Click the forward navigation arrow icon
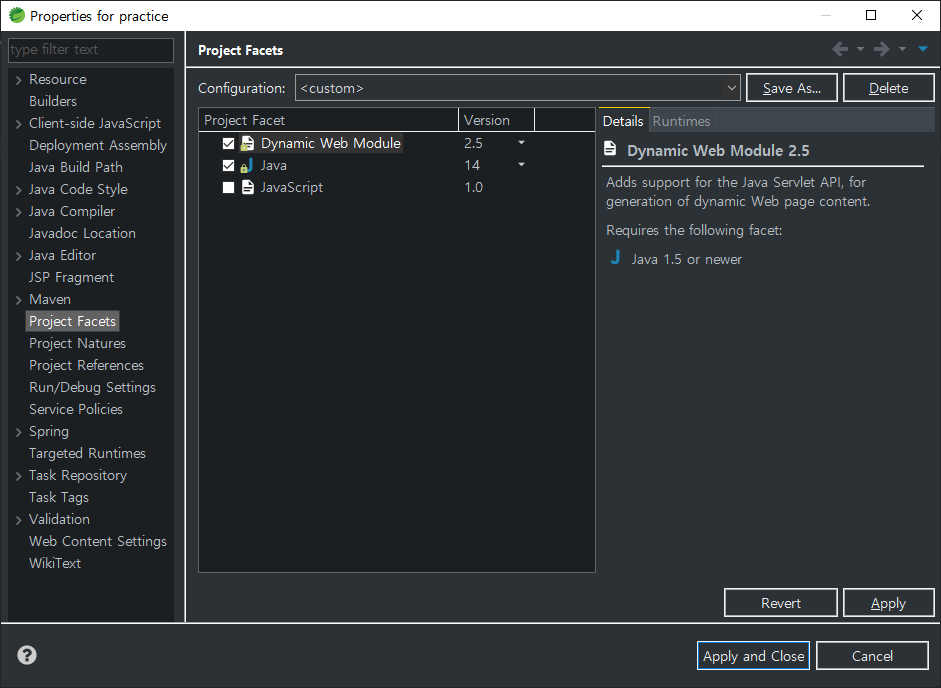 [x=882, y=49]
